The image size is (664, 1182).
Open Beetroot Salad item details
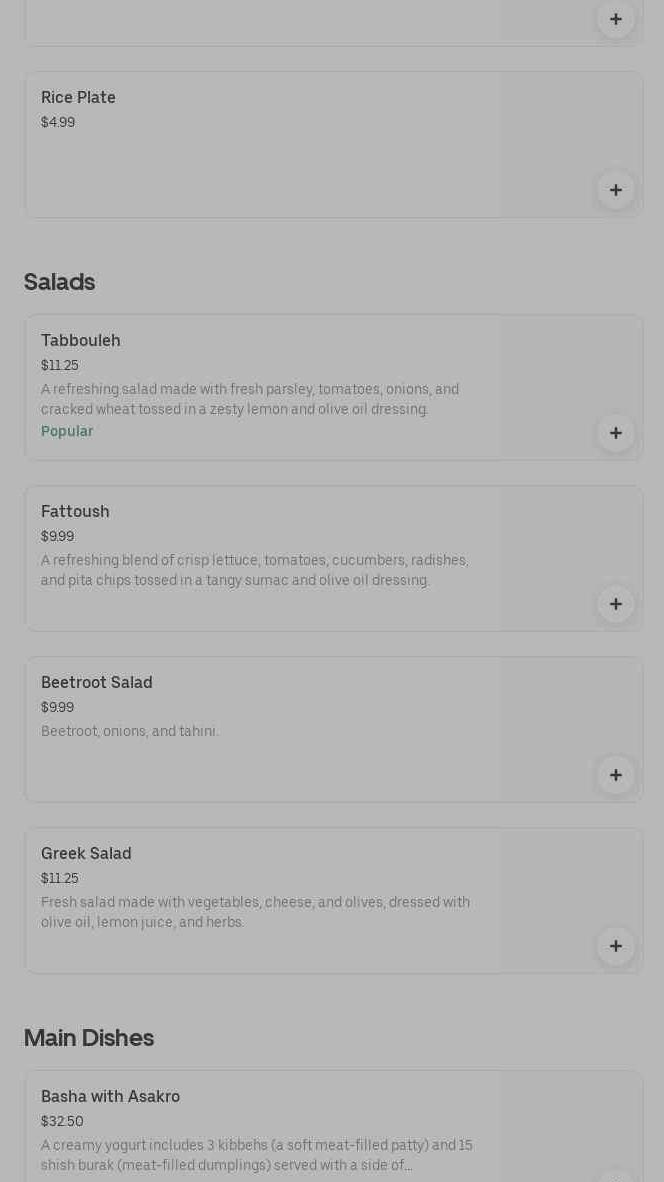tap(96, 682)
